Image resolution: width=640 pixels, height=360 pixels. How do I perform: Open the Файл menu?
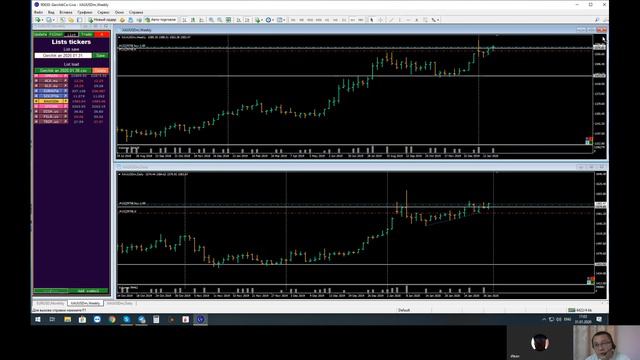[38, 12]
